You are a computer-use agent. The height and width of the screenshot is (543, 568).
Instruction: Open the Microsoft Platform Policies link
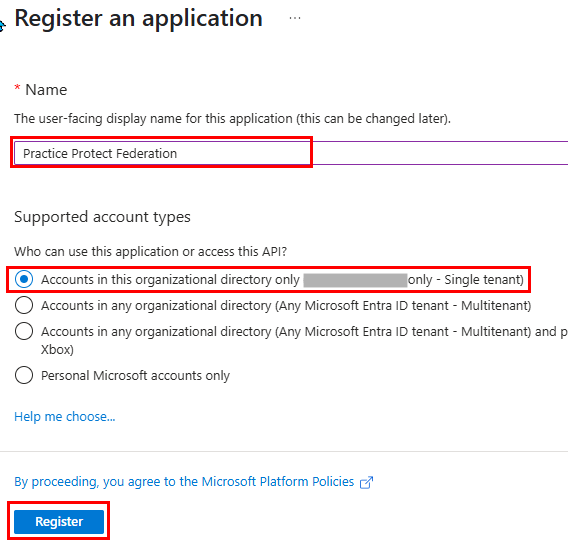point(184,482)
